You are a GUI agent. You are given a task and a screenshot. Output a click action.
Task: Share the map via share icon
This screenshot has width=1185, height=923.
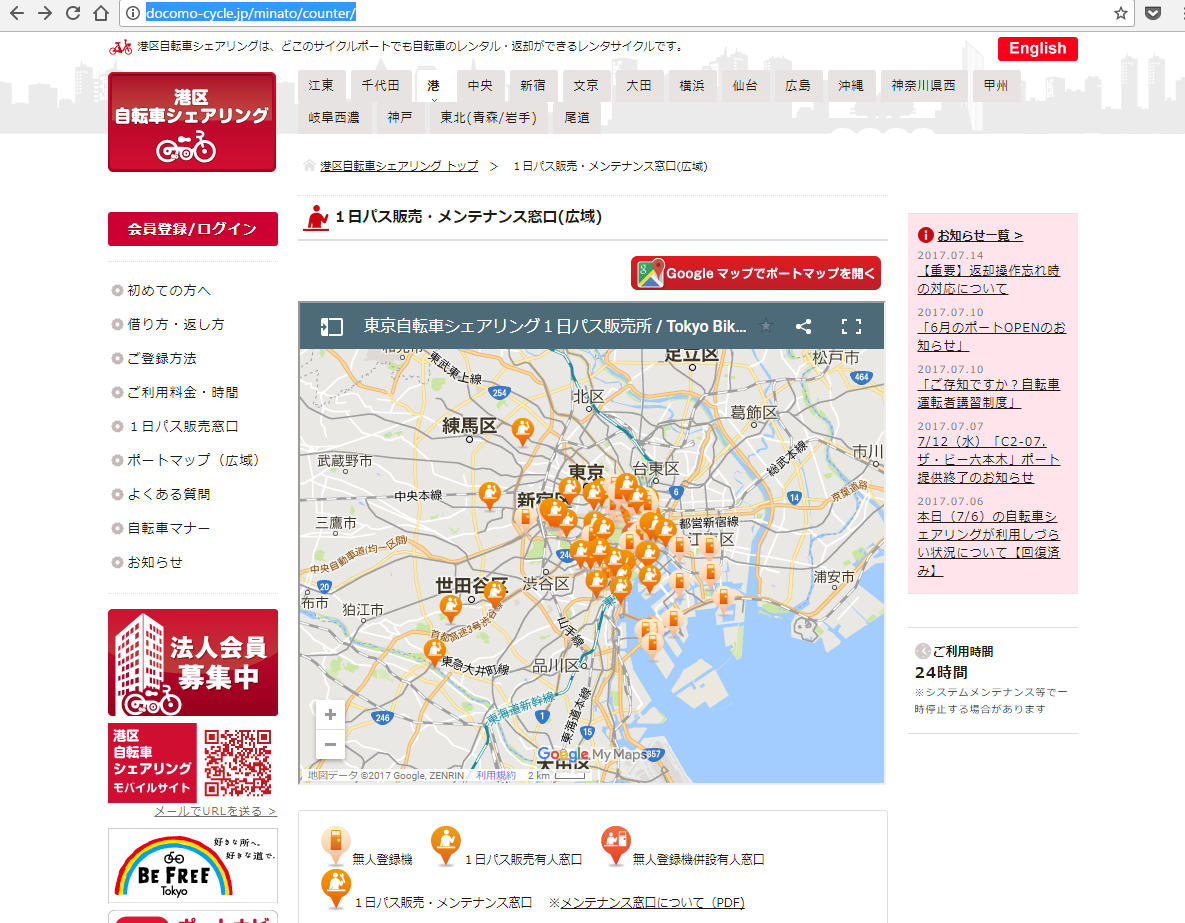[803, 326]
